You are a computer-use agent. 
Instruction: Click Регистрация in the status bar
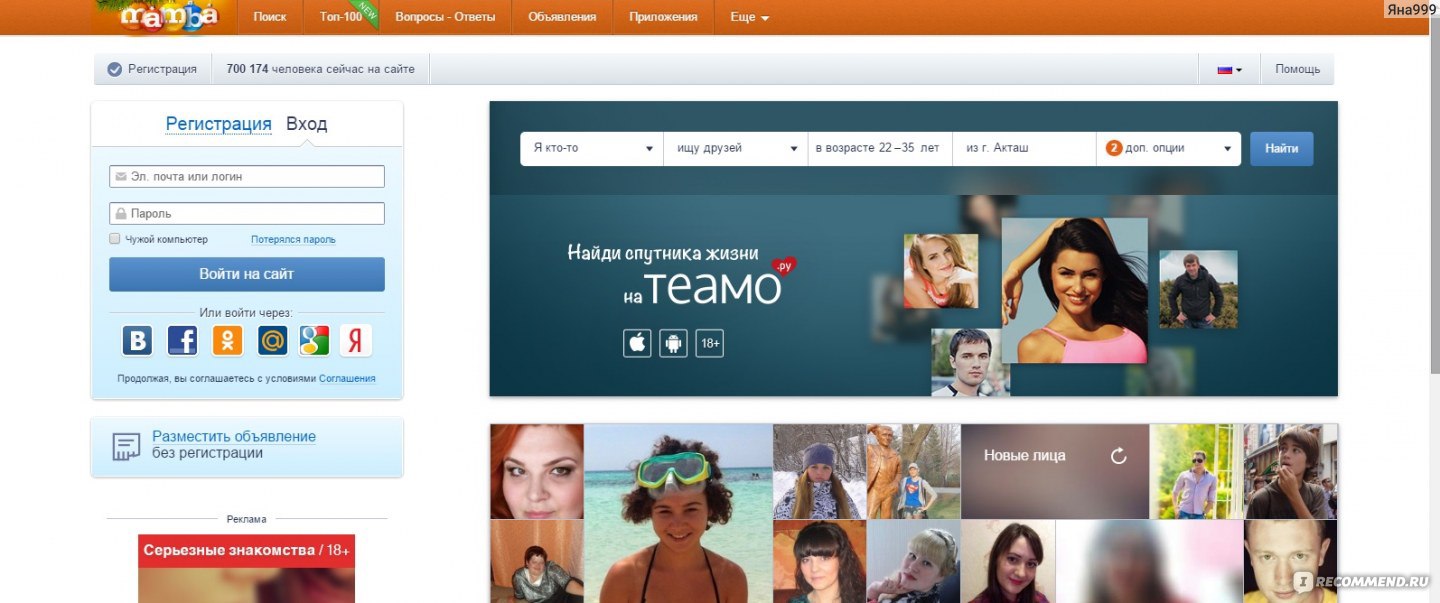162,69
